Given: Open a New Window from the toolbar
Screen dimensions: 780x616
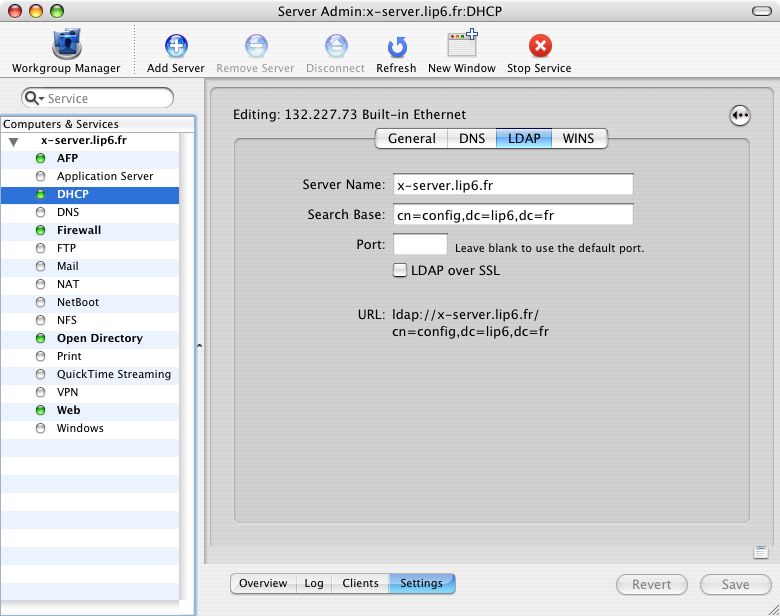Looking at the screenshot, I should coord(461,47).
